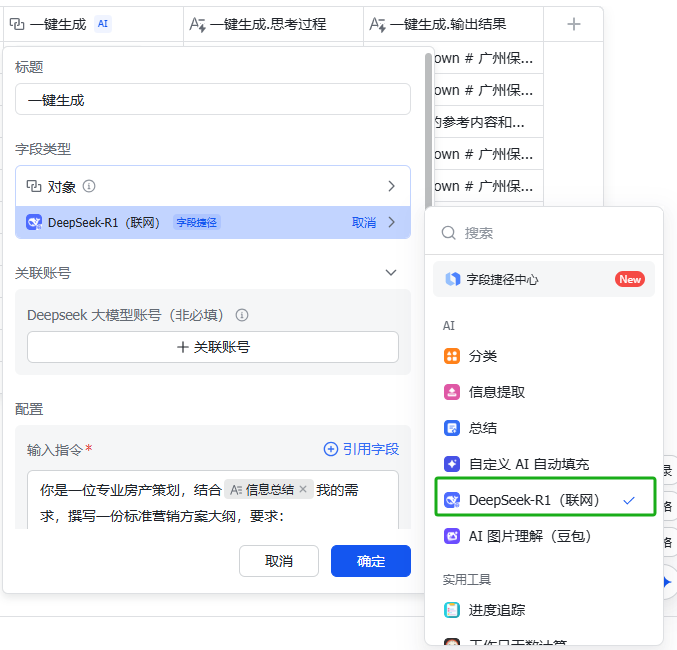Click the 字段捷径中心 icon
677x650 pixels.
click(452, 279)
